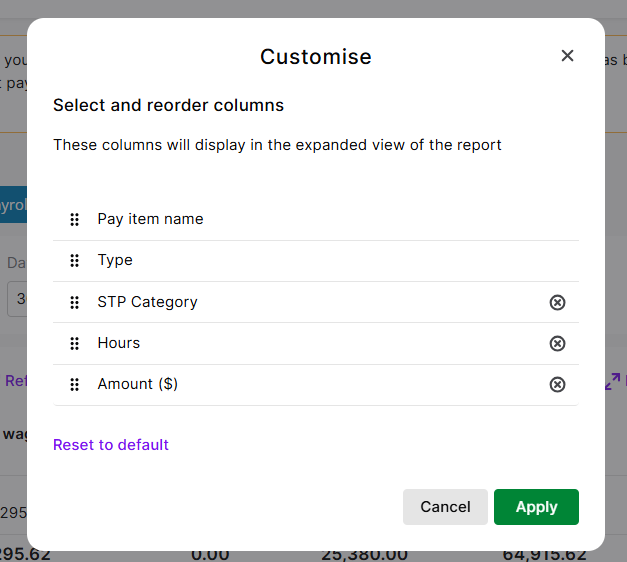
Task: Select the Pay item name row
Action: [x=150, y=219]
